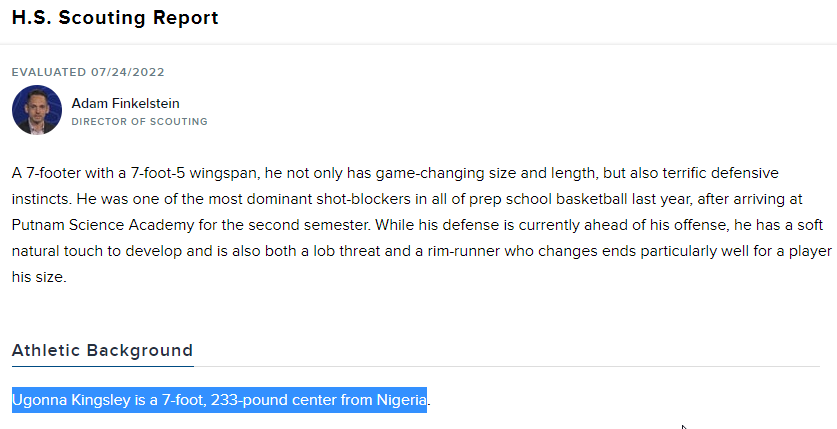The image size is (837, 429).
Task: Open the Adam Finkelstein author name link
Action: 125,103
